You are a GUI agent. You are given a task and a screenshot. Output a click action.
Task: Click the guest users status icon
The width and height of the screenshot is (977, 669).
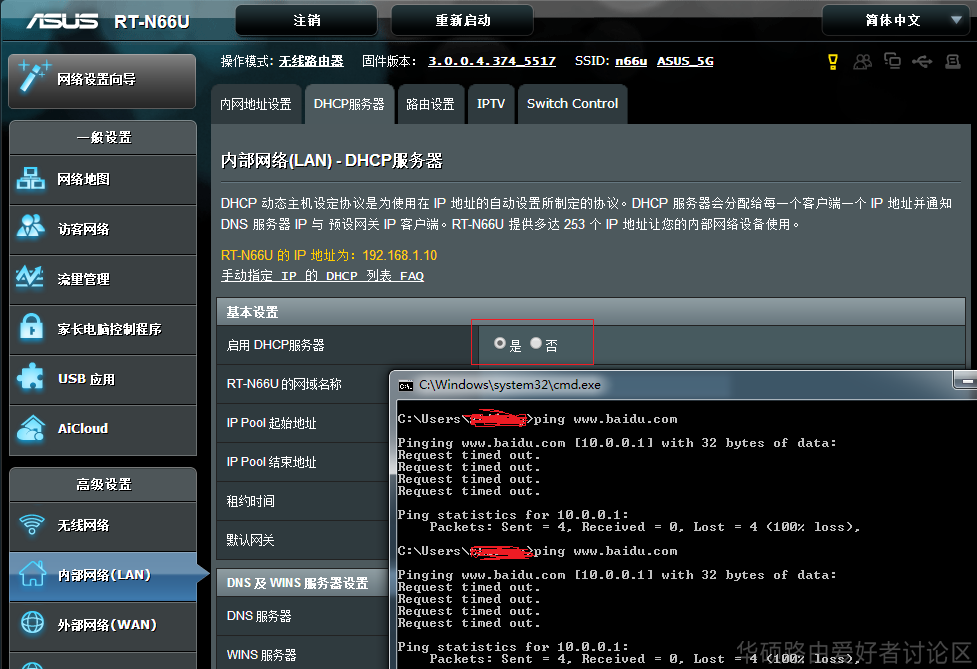pos(863,61)
